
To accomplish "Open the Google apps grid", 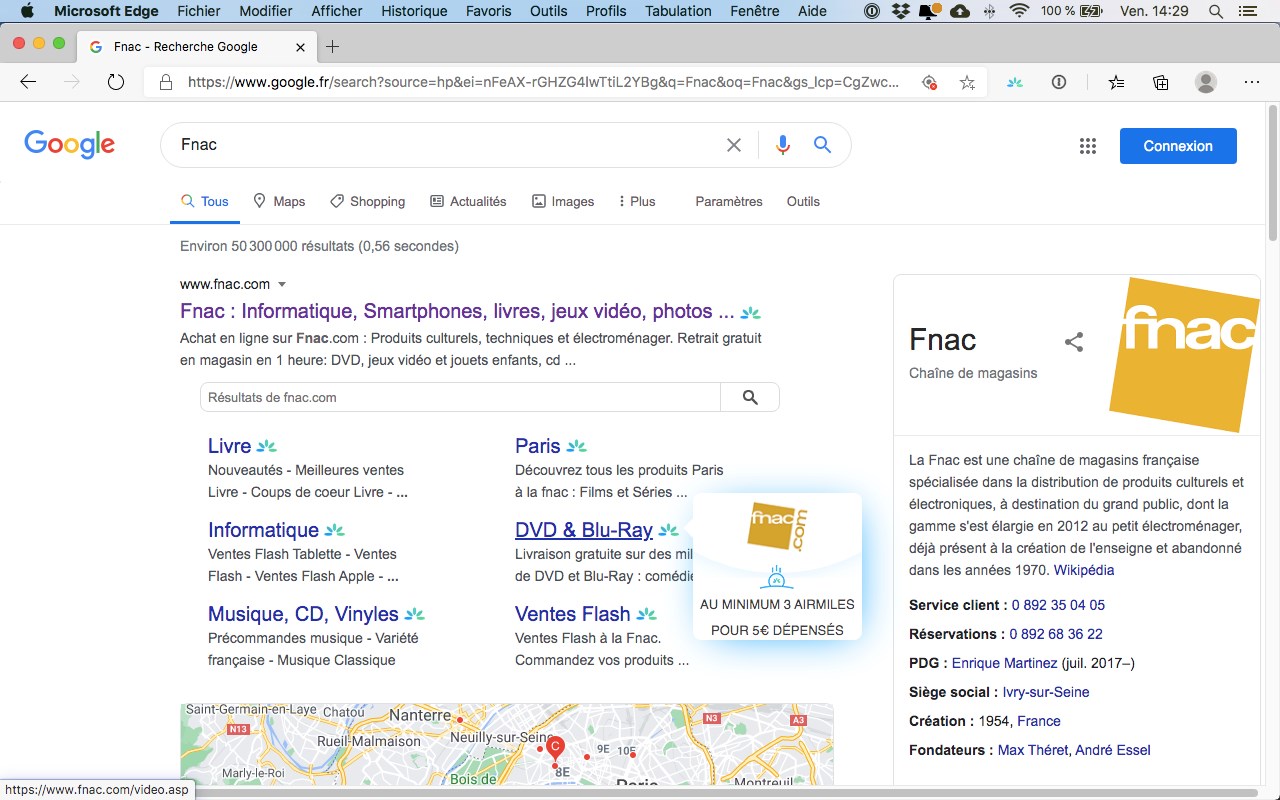I will click(1088, 146).
